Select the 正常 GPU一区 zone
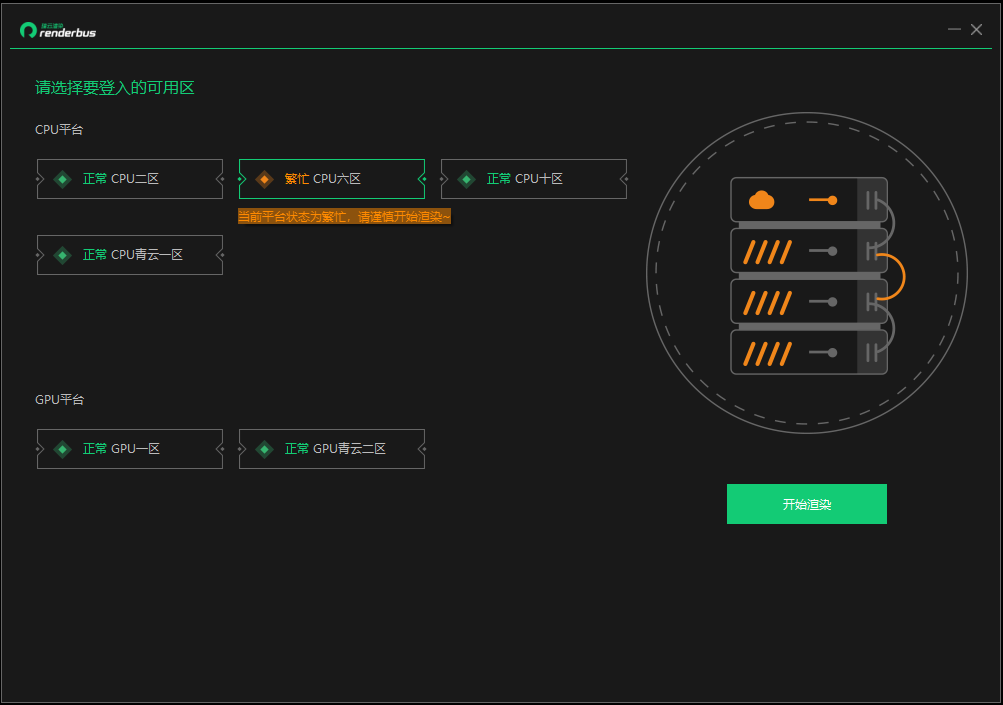Image resolution: width=1003 pixels, height=705 pixels. (x=129, y=448)
